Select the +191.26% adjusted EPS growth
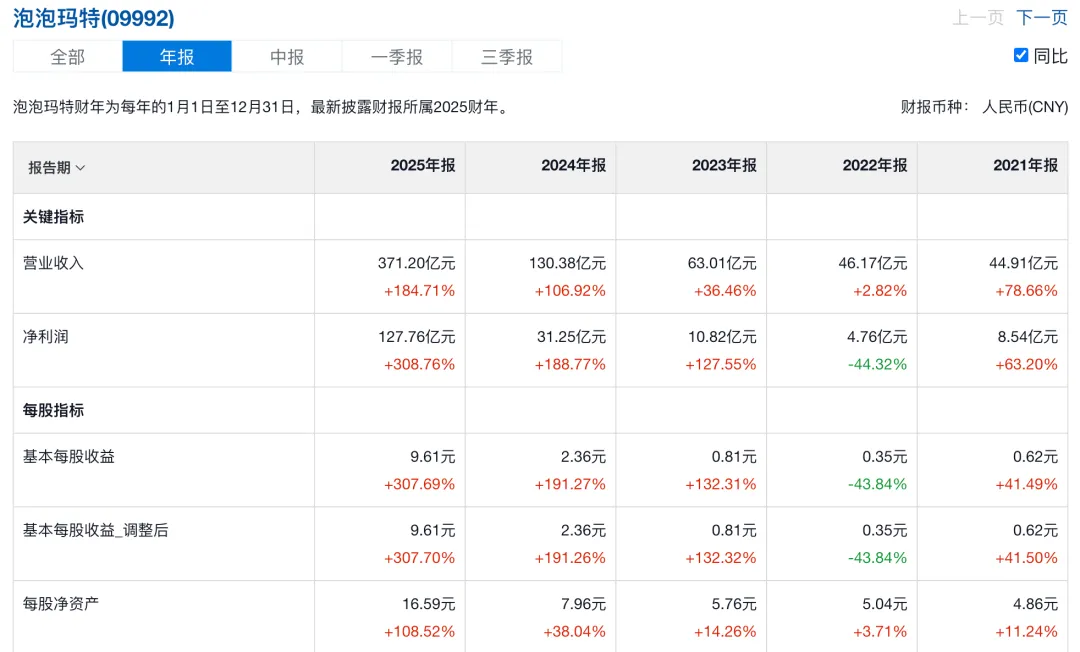Image resolution: width=1080 pixels, height=652 pixels. [x=570, y=558]
